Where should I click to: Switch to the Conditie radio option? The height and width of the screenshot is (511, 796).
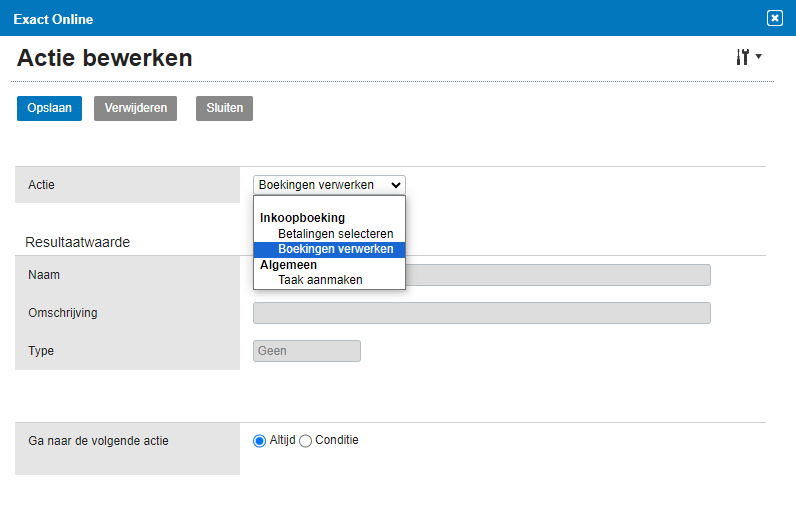click(306, 441)
